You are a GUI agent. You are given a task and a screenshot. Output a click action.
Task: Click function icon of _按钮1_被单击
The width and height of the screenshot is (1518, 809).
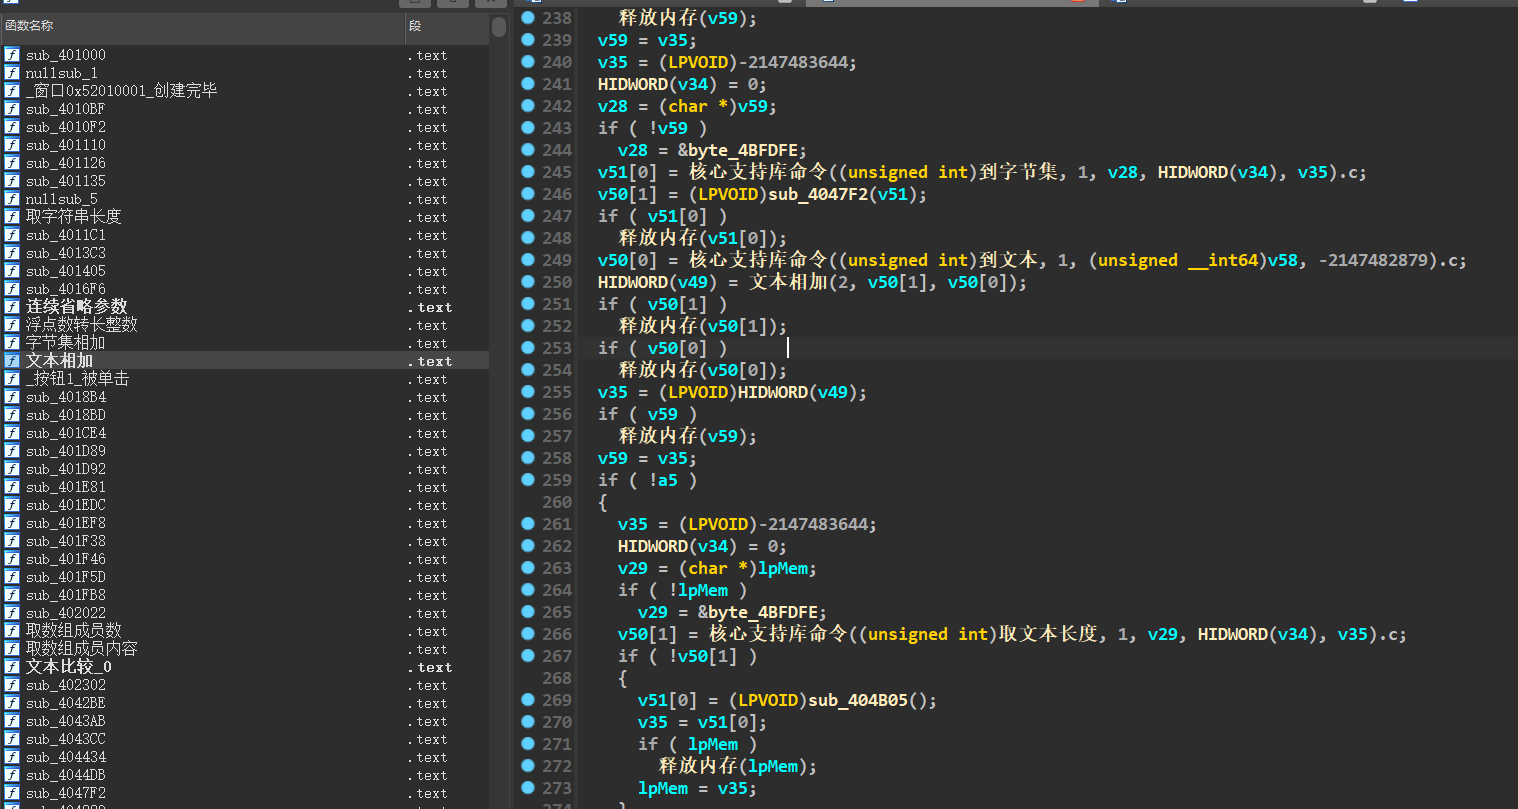pyautogui.click(x=12, y=379)
